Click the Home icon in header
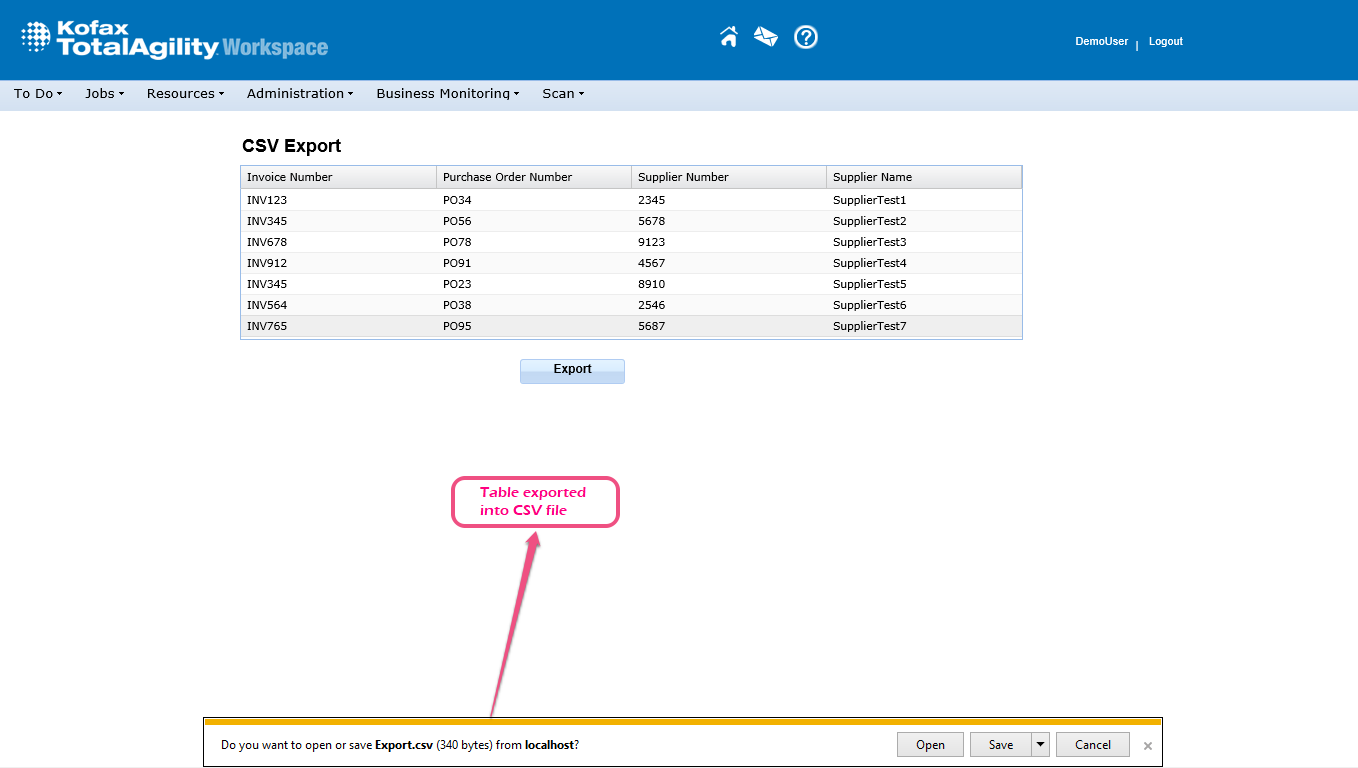 (x=729, y=37)
